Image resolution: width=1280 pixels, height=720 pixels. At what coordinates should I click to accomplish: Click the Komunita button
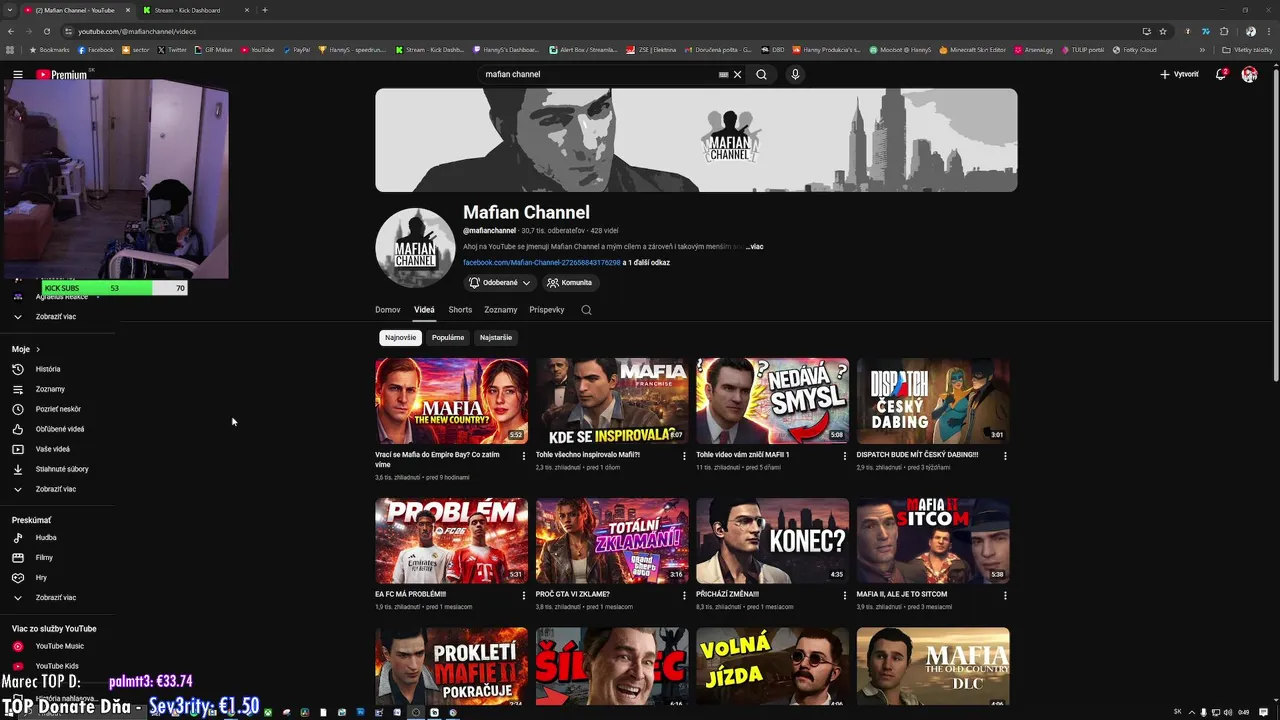click(569, 283)
